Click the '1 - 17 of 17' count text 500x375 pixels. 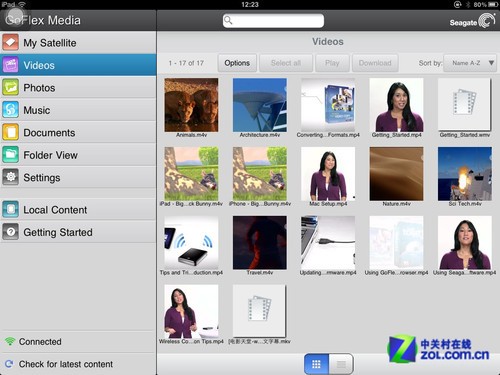[x=186, y=63]
